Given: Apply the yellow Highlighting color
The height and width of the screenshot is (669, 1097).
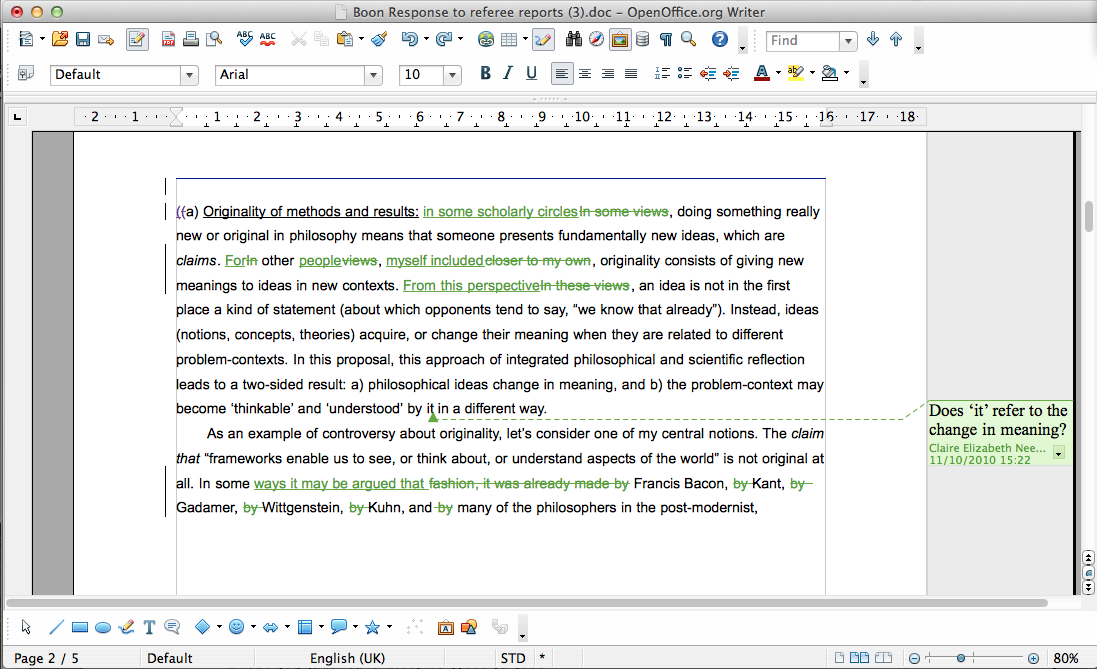Looking at the screenshot, I should [795, 73].
